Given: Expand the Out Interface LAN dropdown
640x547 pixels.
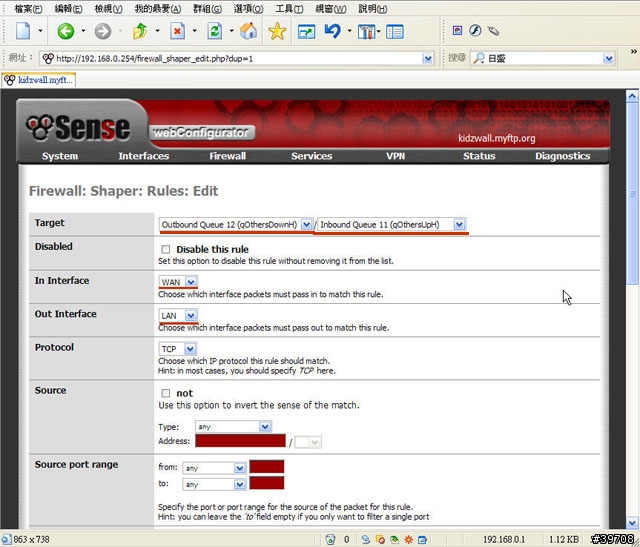Looking at the screenshot, I should tap(178, 316).
